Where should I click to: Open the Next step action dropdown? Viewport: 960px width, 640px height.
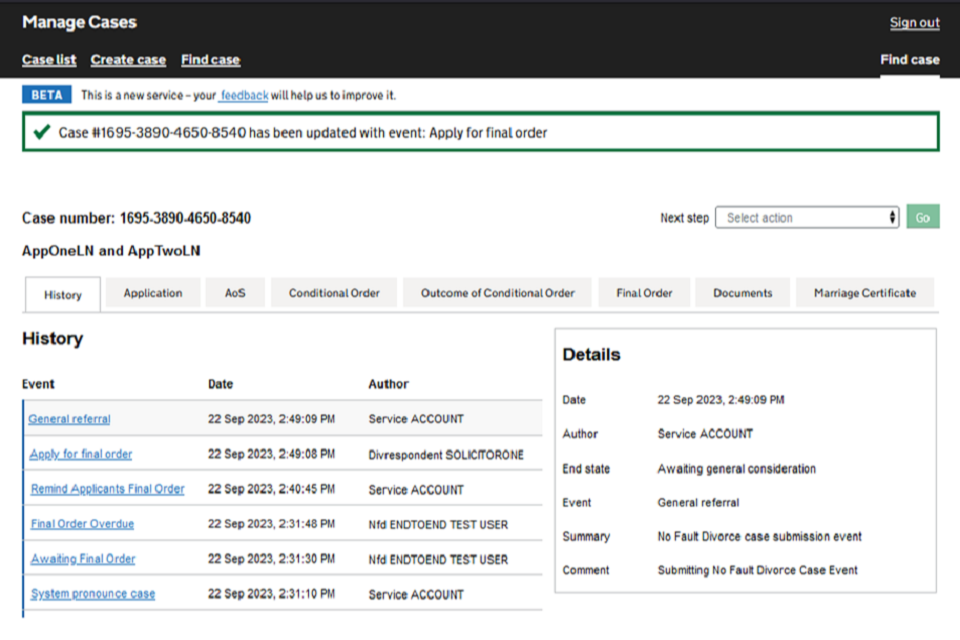pos(806,217)
